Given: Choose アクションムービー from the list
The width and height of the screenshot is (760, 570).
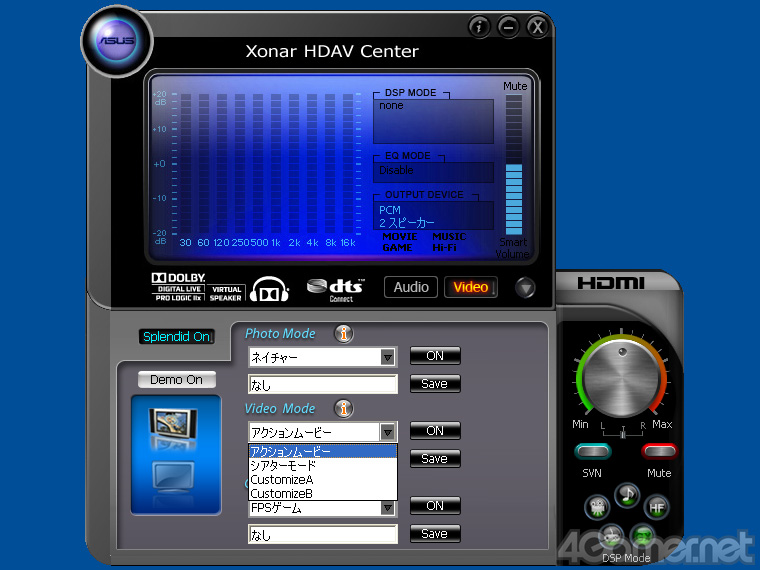Looking at the screenshot, I should (323, 451).
